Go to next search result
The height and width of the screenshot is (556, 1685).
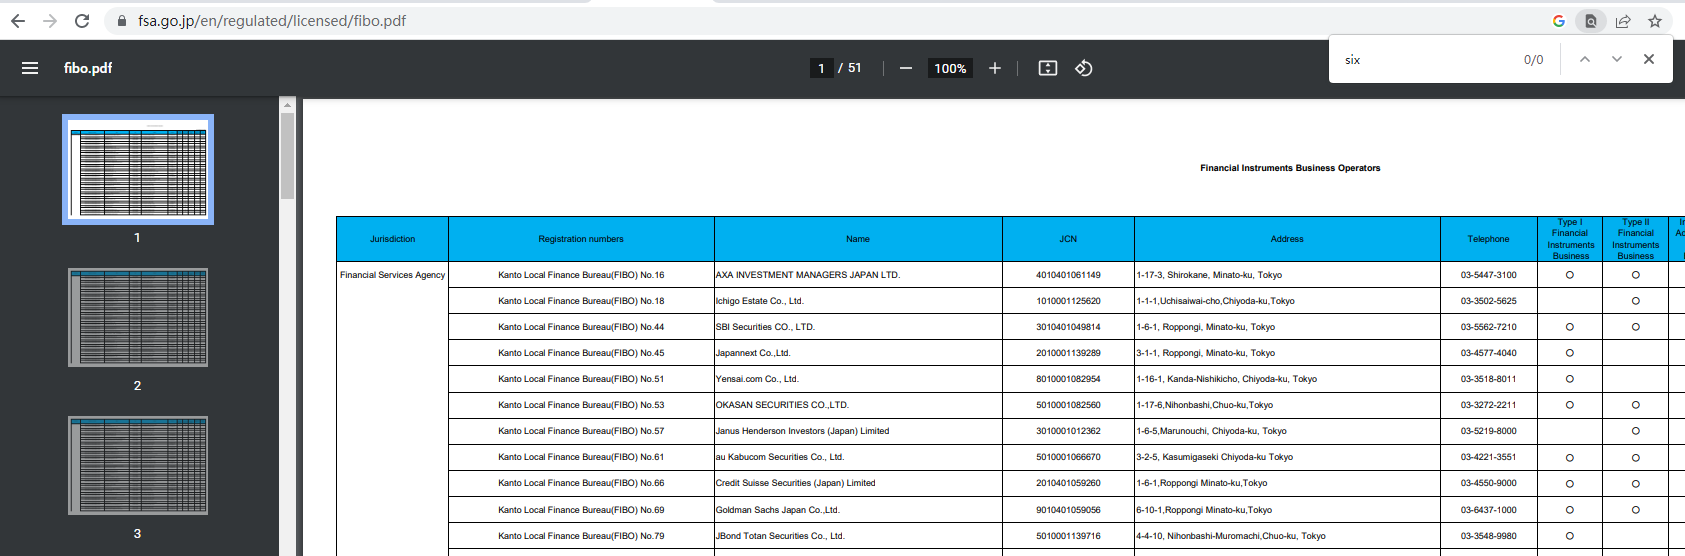click(1617, 59)
